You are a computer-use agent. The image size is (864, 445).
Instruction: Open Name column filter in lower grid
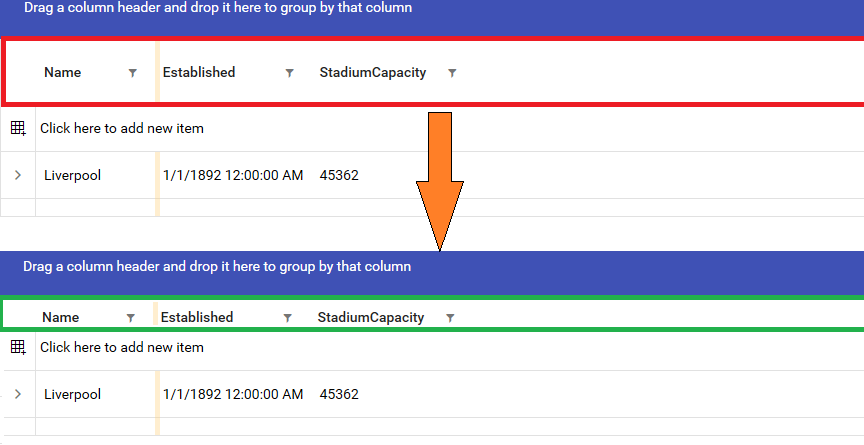131,318
